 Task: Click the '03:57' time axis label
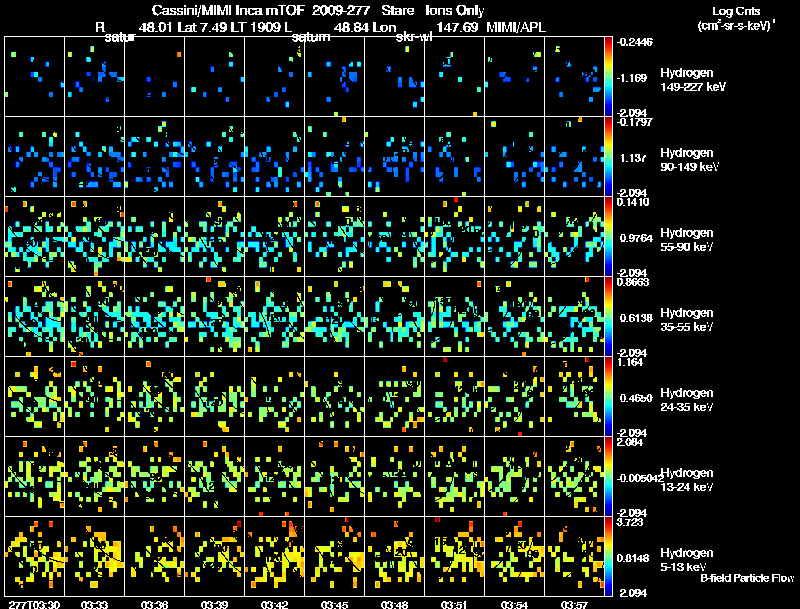[x=574, y=604]
